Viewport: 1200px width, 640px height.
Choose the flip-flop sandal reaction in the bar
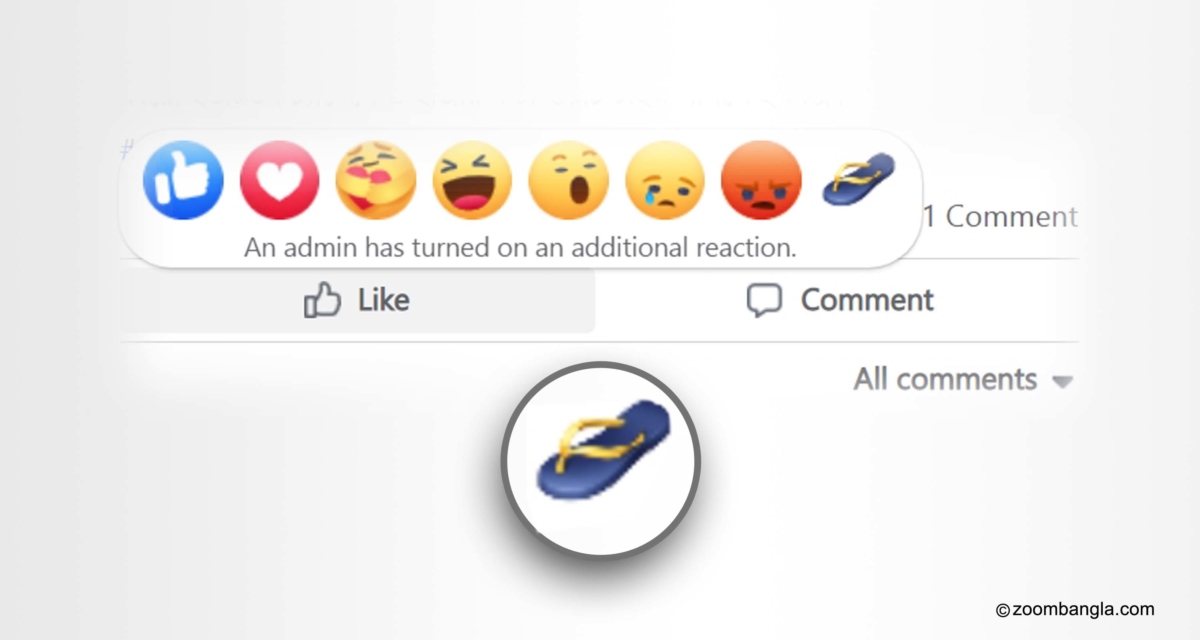click(858, 180)
